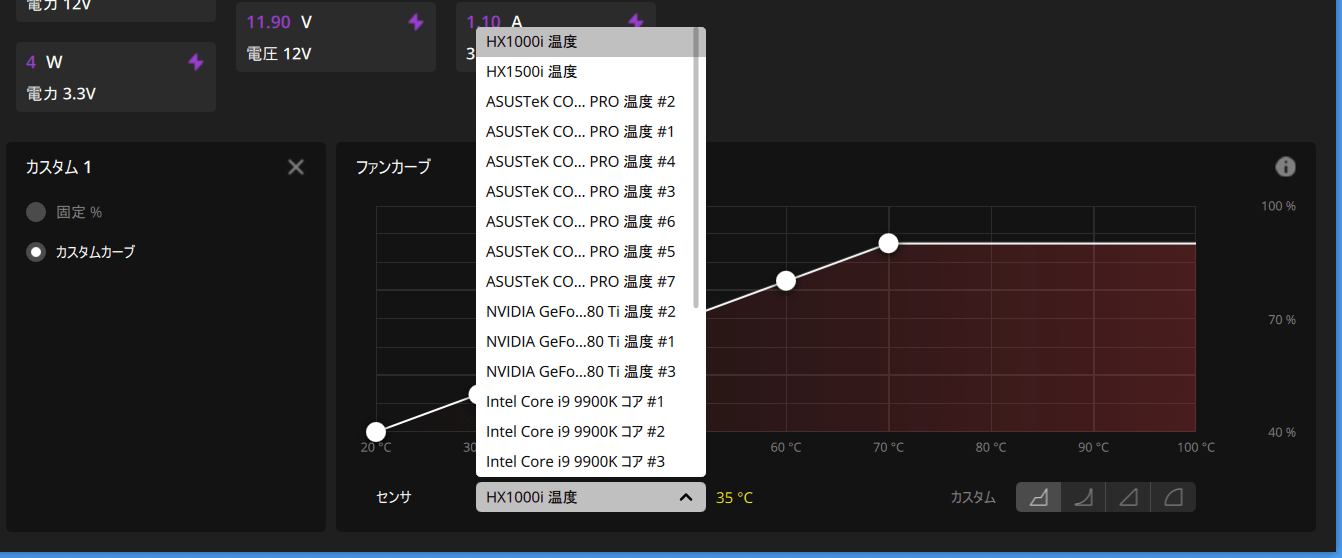Click the カスタム 1 title text

(59, 167)
